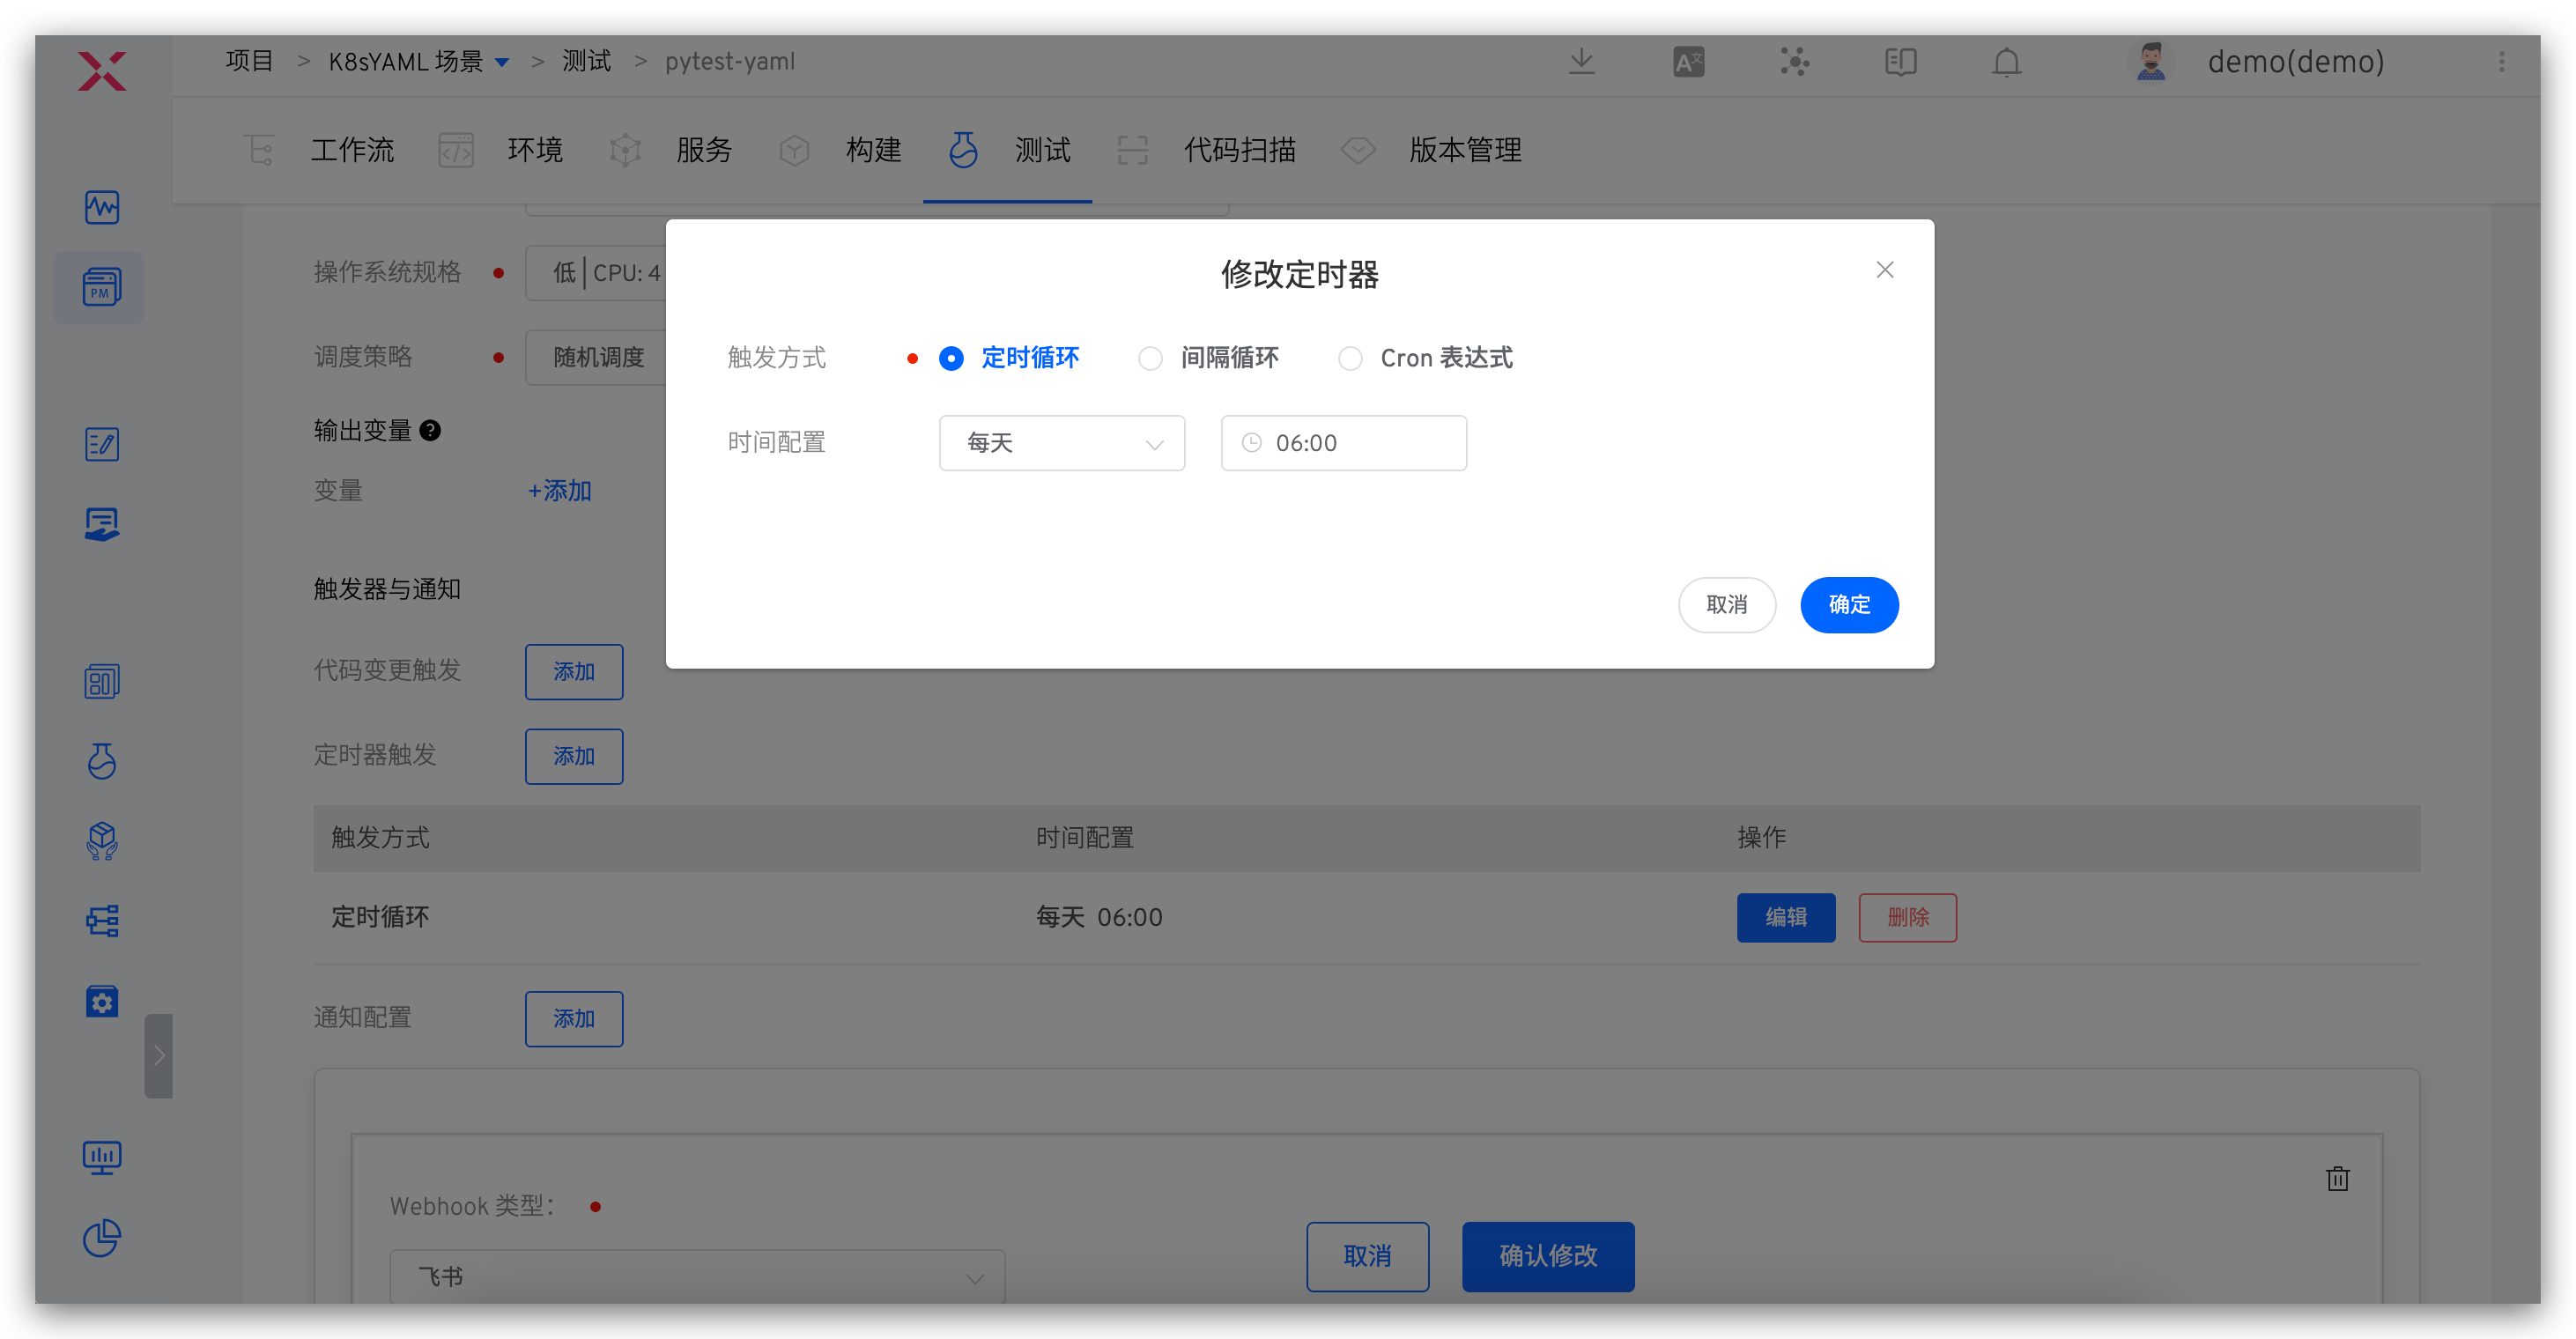Click the 确定 button in dialog

point(1848,604)
